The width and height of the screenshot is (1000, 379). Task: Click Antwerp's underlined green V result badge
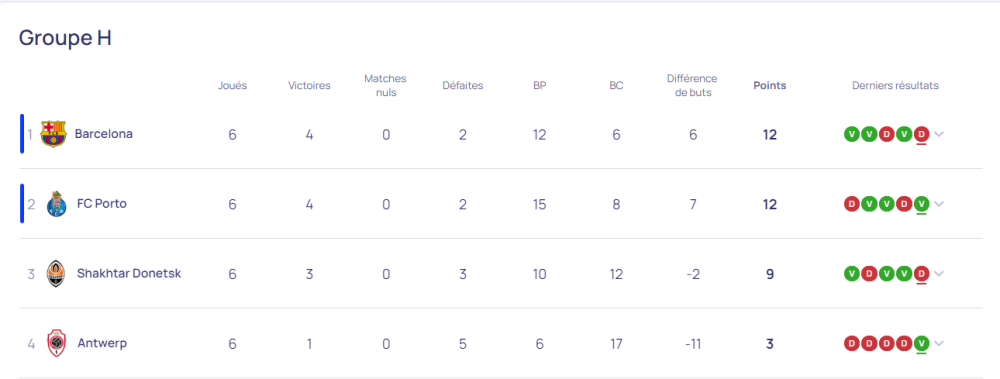[x=920, y=343]
